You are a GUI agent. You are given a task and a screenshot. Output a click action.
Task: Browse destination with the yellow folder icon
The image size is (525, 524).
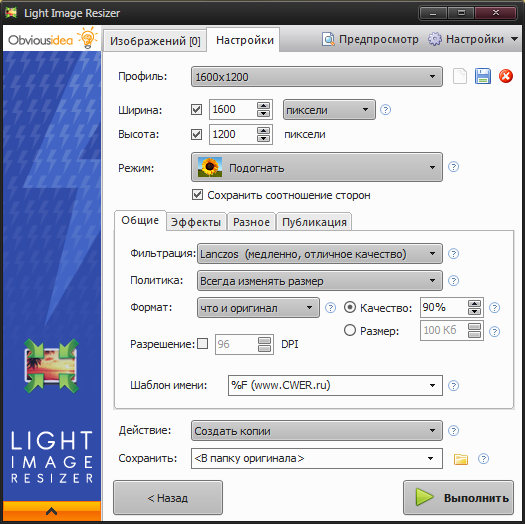(460, 459)
